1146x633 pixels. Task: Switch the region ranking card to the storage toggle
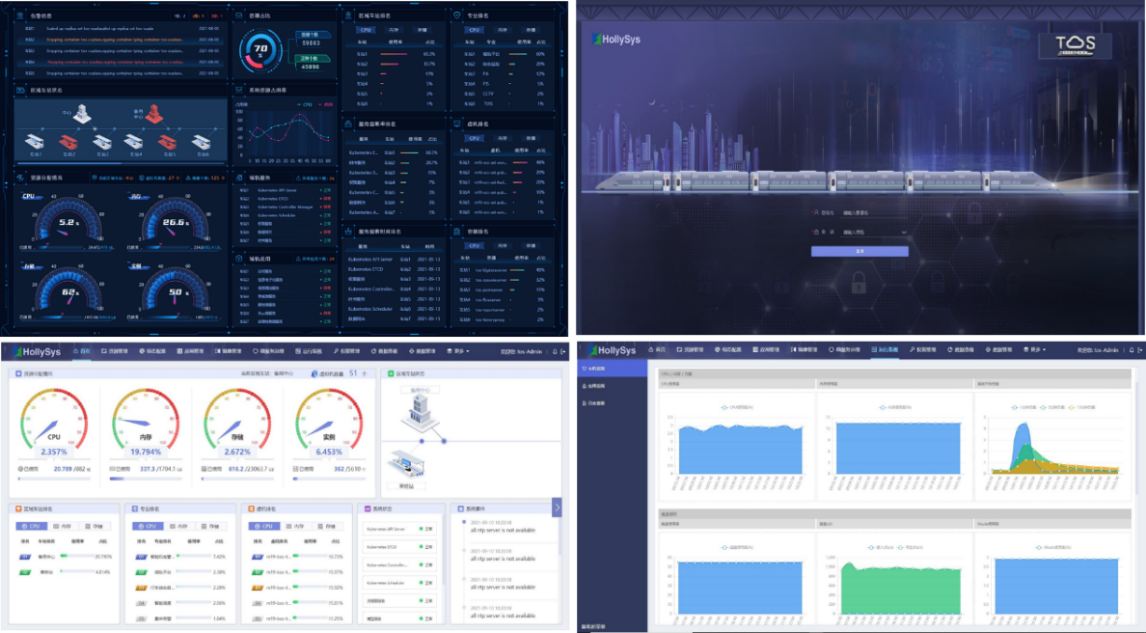(96, 525)
